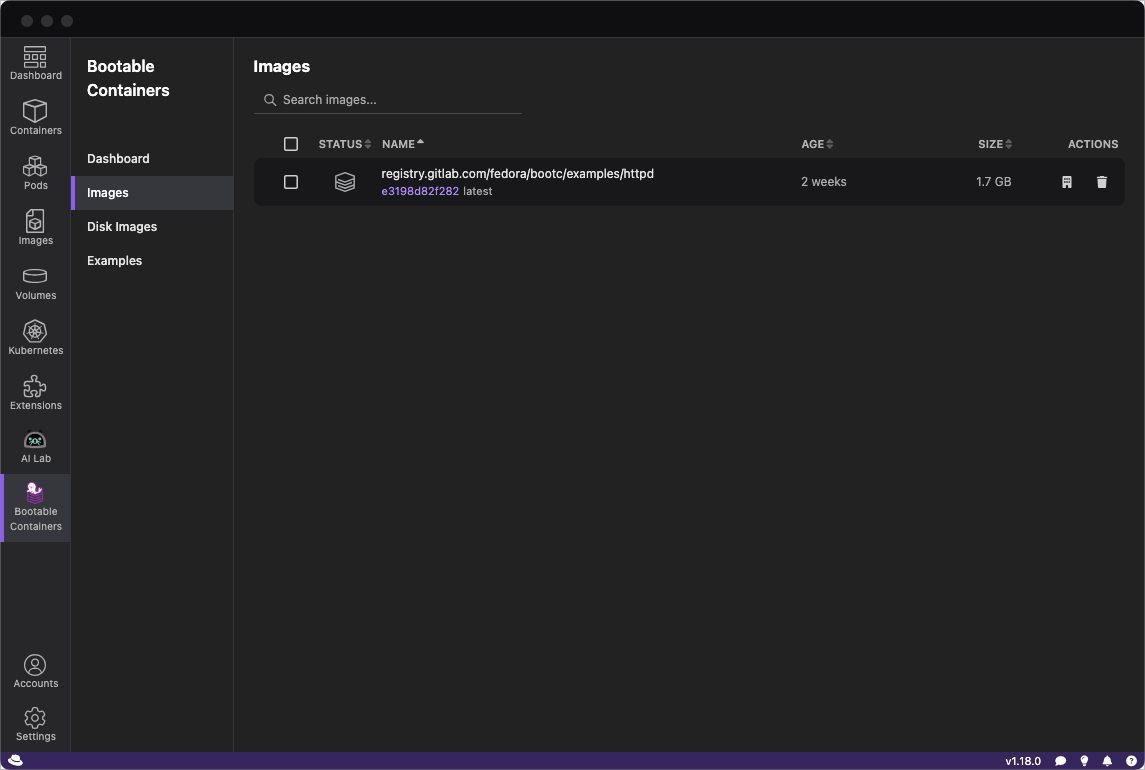This screenshot has height=770, width=1145.
Task: Toggle the select-all images checkbox
Action: [x=291, y=144]
